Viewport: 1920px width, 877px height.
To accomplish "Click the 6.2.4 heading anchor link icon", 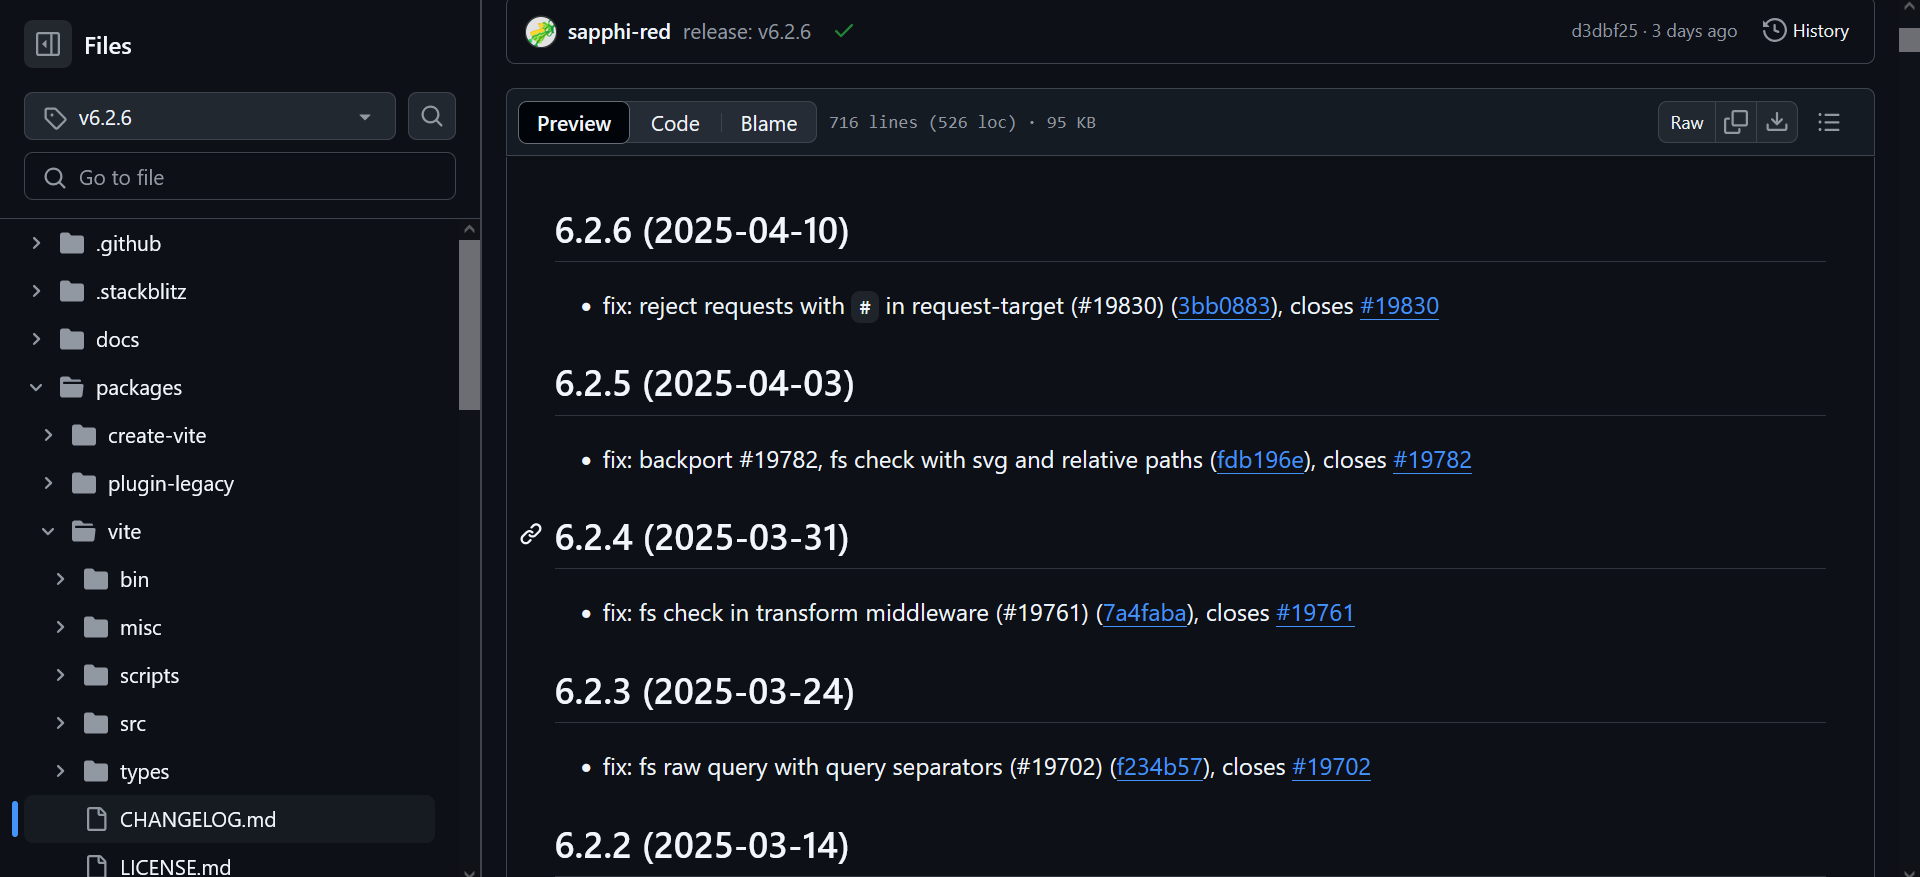I will pyautogui.click(x=531, y=535).
